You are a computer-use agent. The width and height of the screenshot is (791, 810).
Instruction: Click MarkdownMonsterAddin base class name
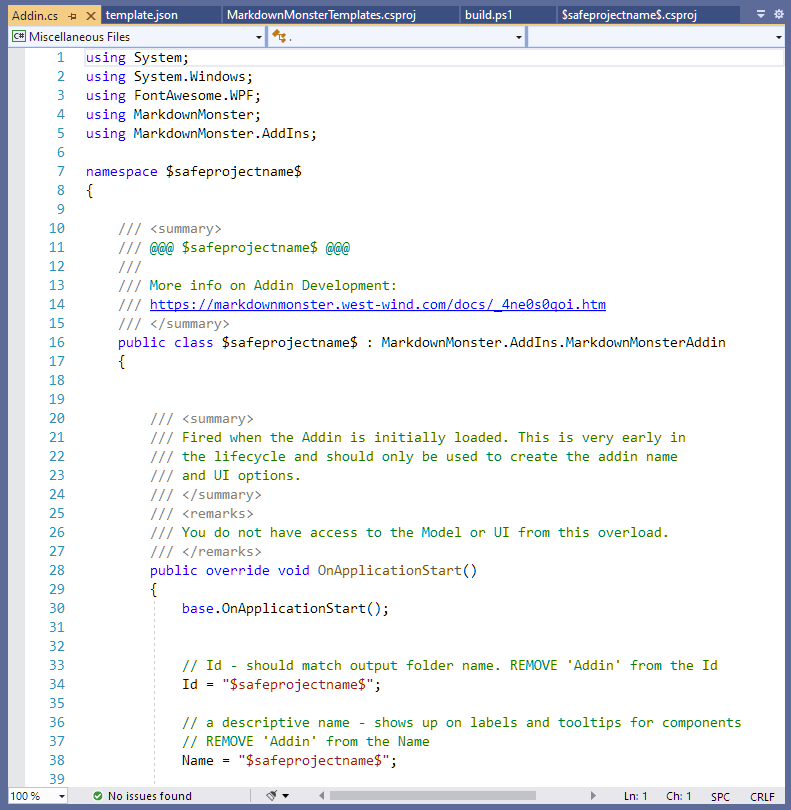pos(645,342)
